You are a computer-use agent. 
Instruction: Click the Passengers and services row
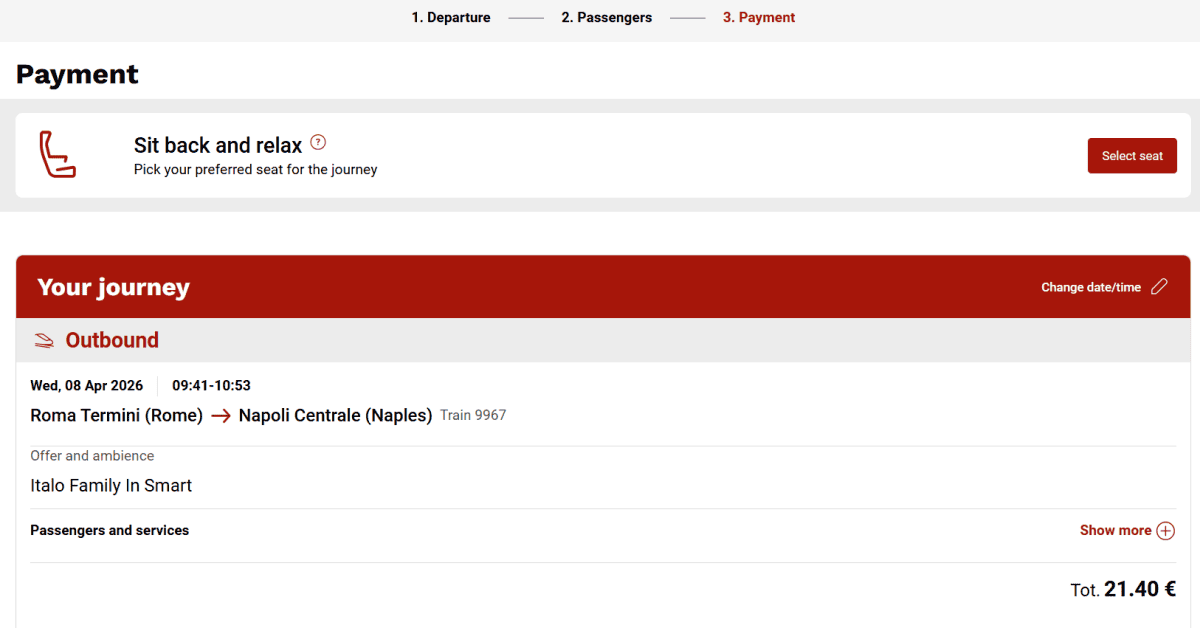[603, 531]
